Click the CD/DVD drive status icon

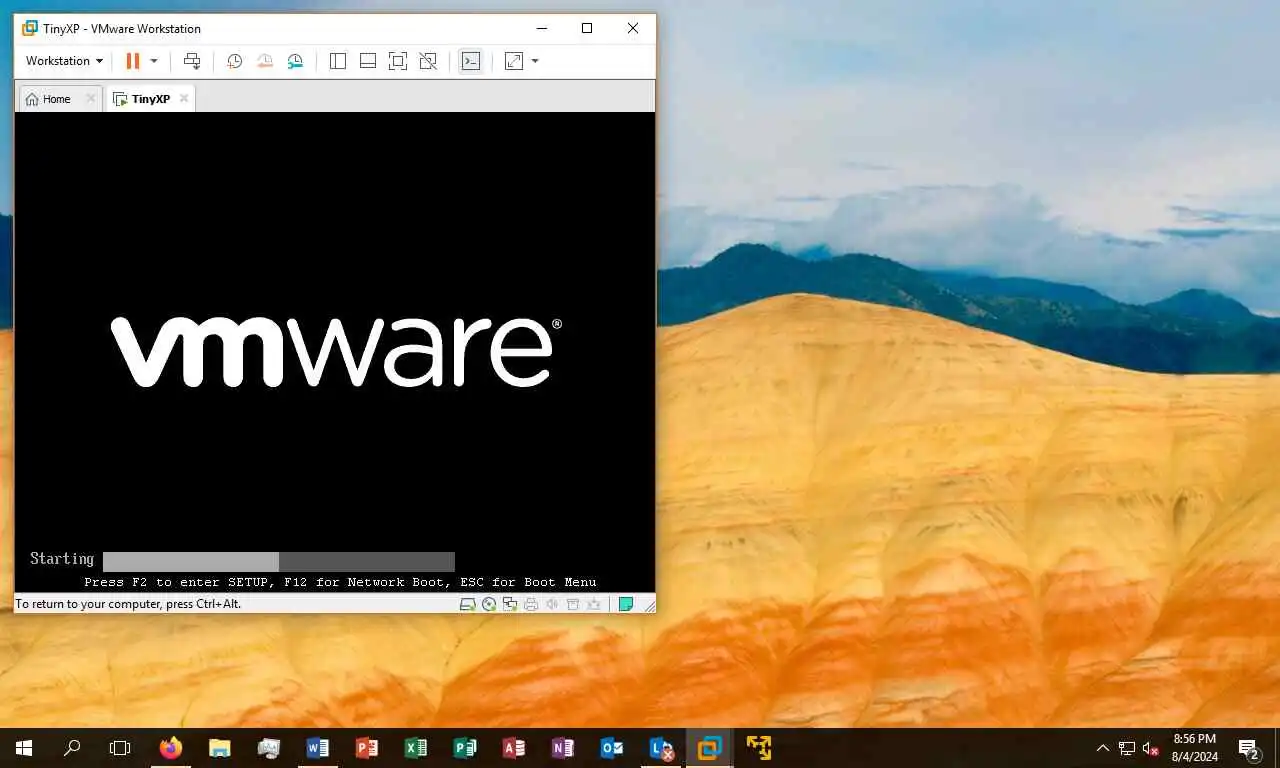(489, 604)
